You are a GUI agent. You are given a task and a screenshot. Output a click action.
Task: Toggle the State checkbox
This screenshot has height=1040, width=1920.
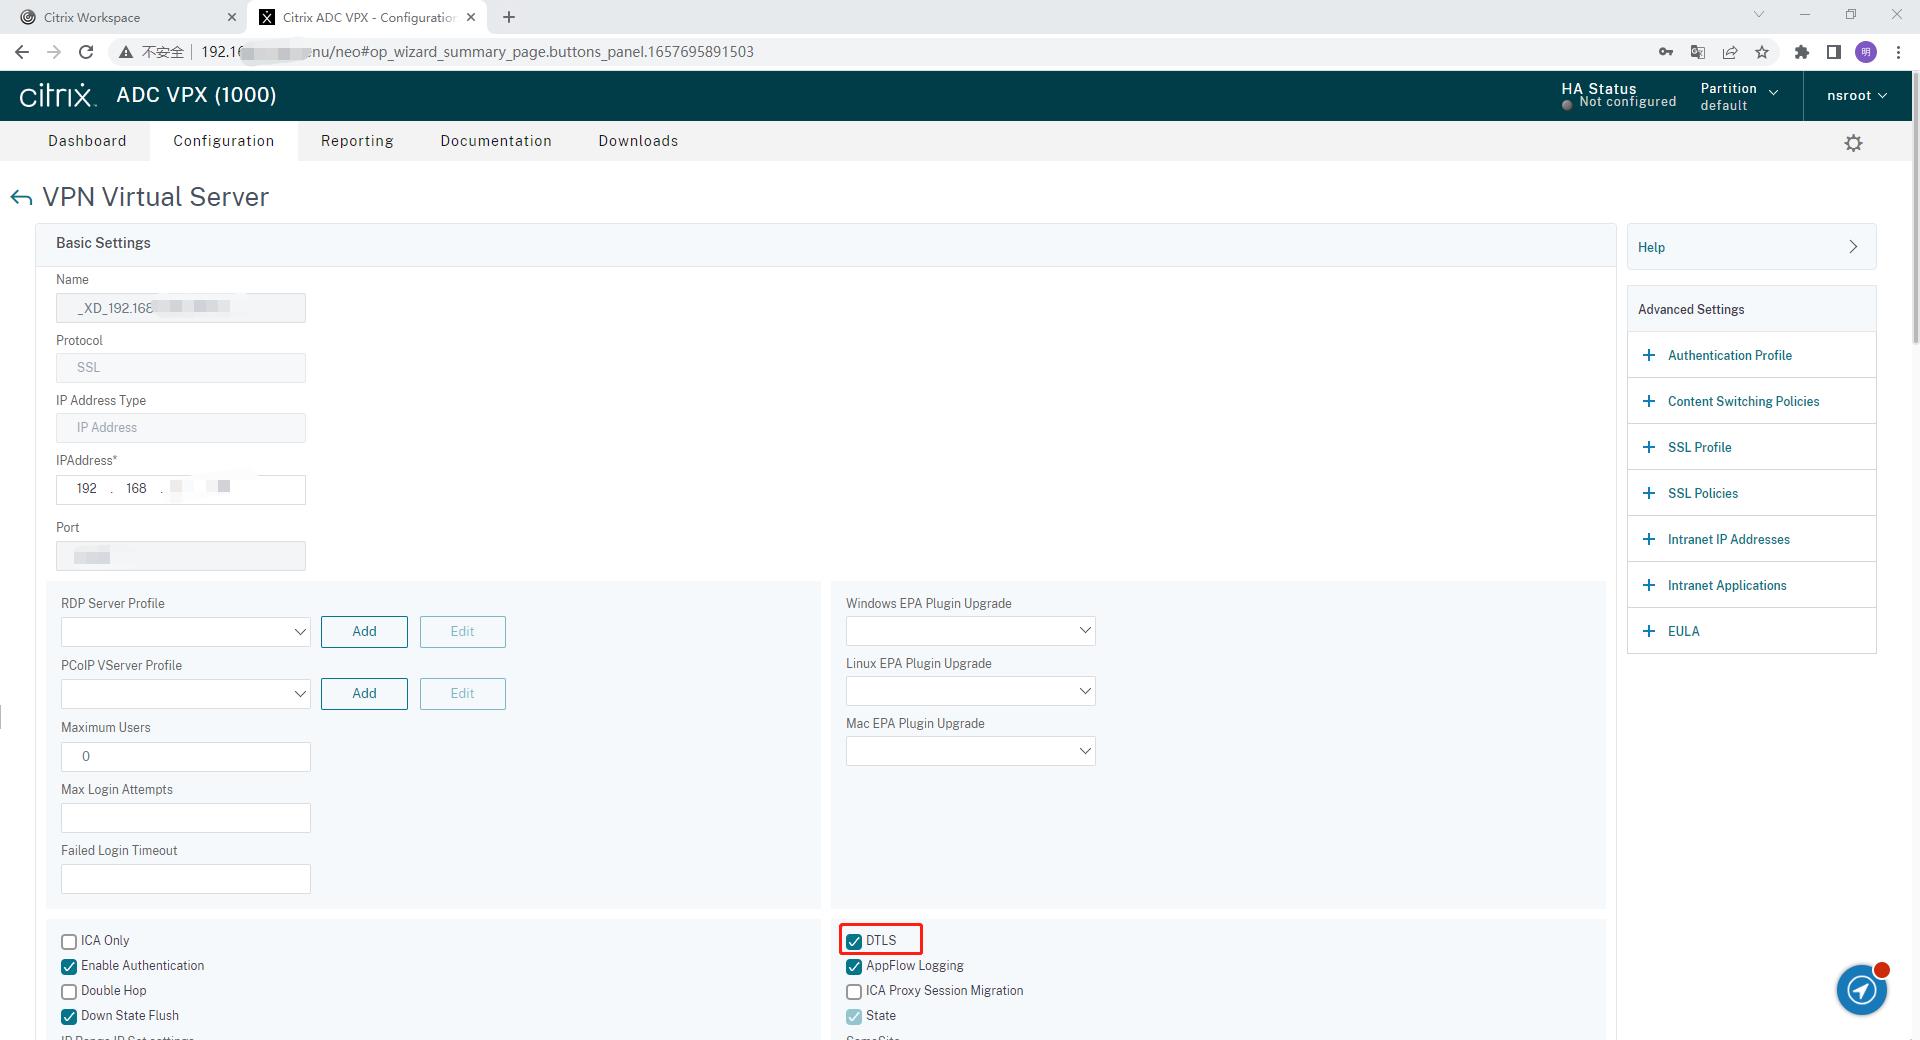click(854, 1016)
